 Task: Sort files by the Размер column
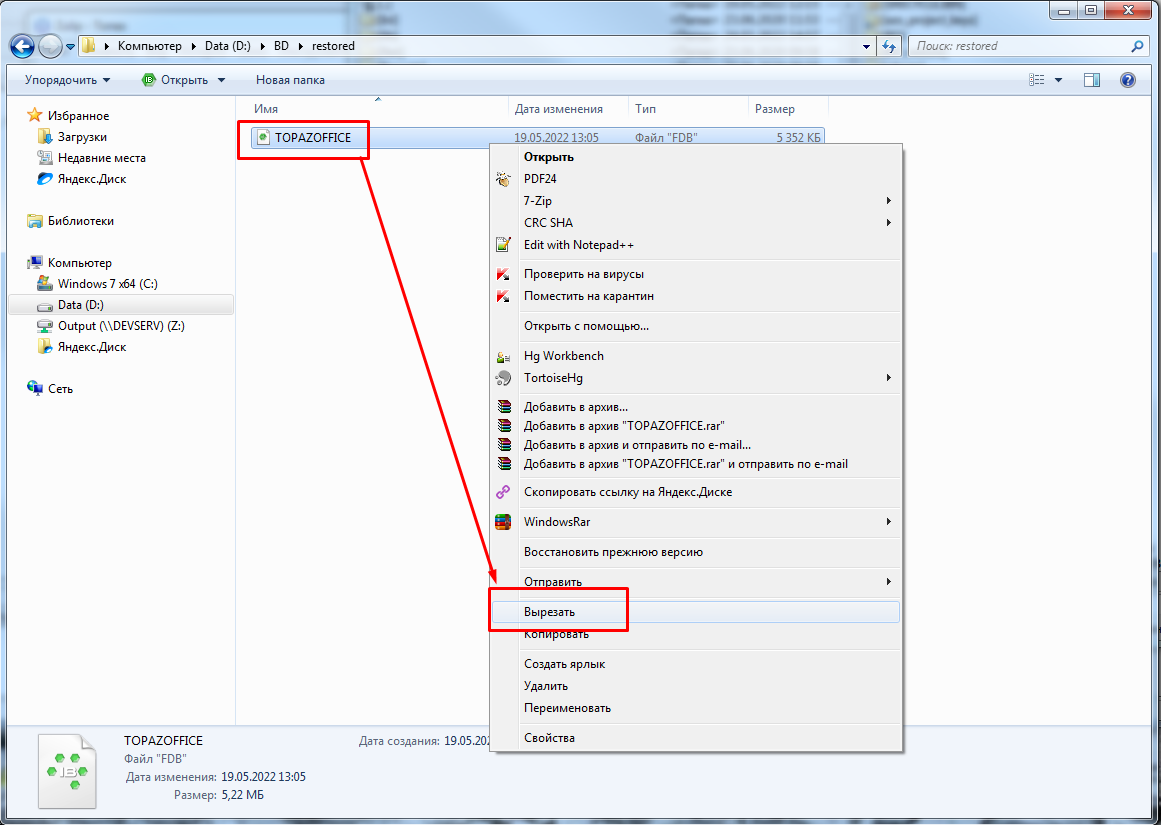[789, 109]
